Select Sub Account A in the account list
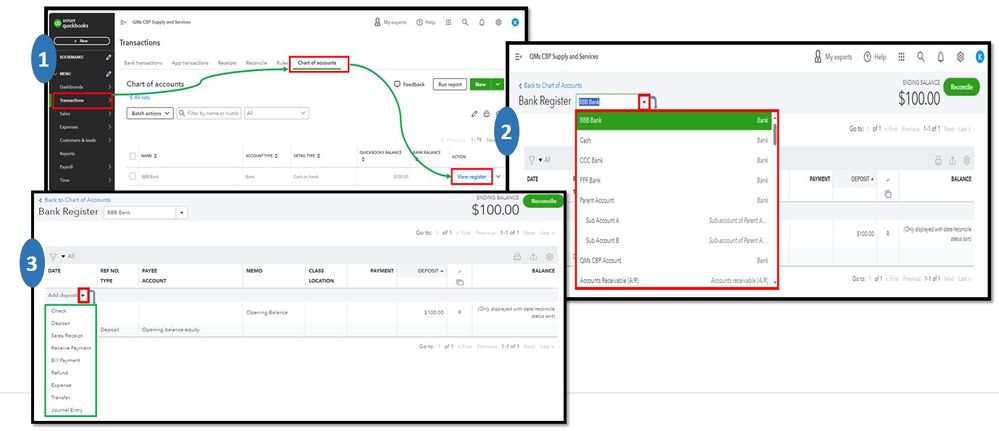 674,221
